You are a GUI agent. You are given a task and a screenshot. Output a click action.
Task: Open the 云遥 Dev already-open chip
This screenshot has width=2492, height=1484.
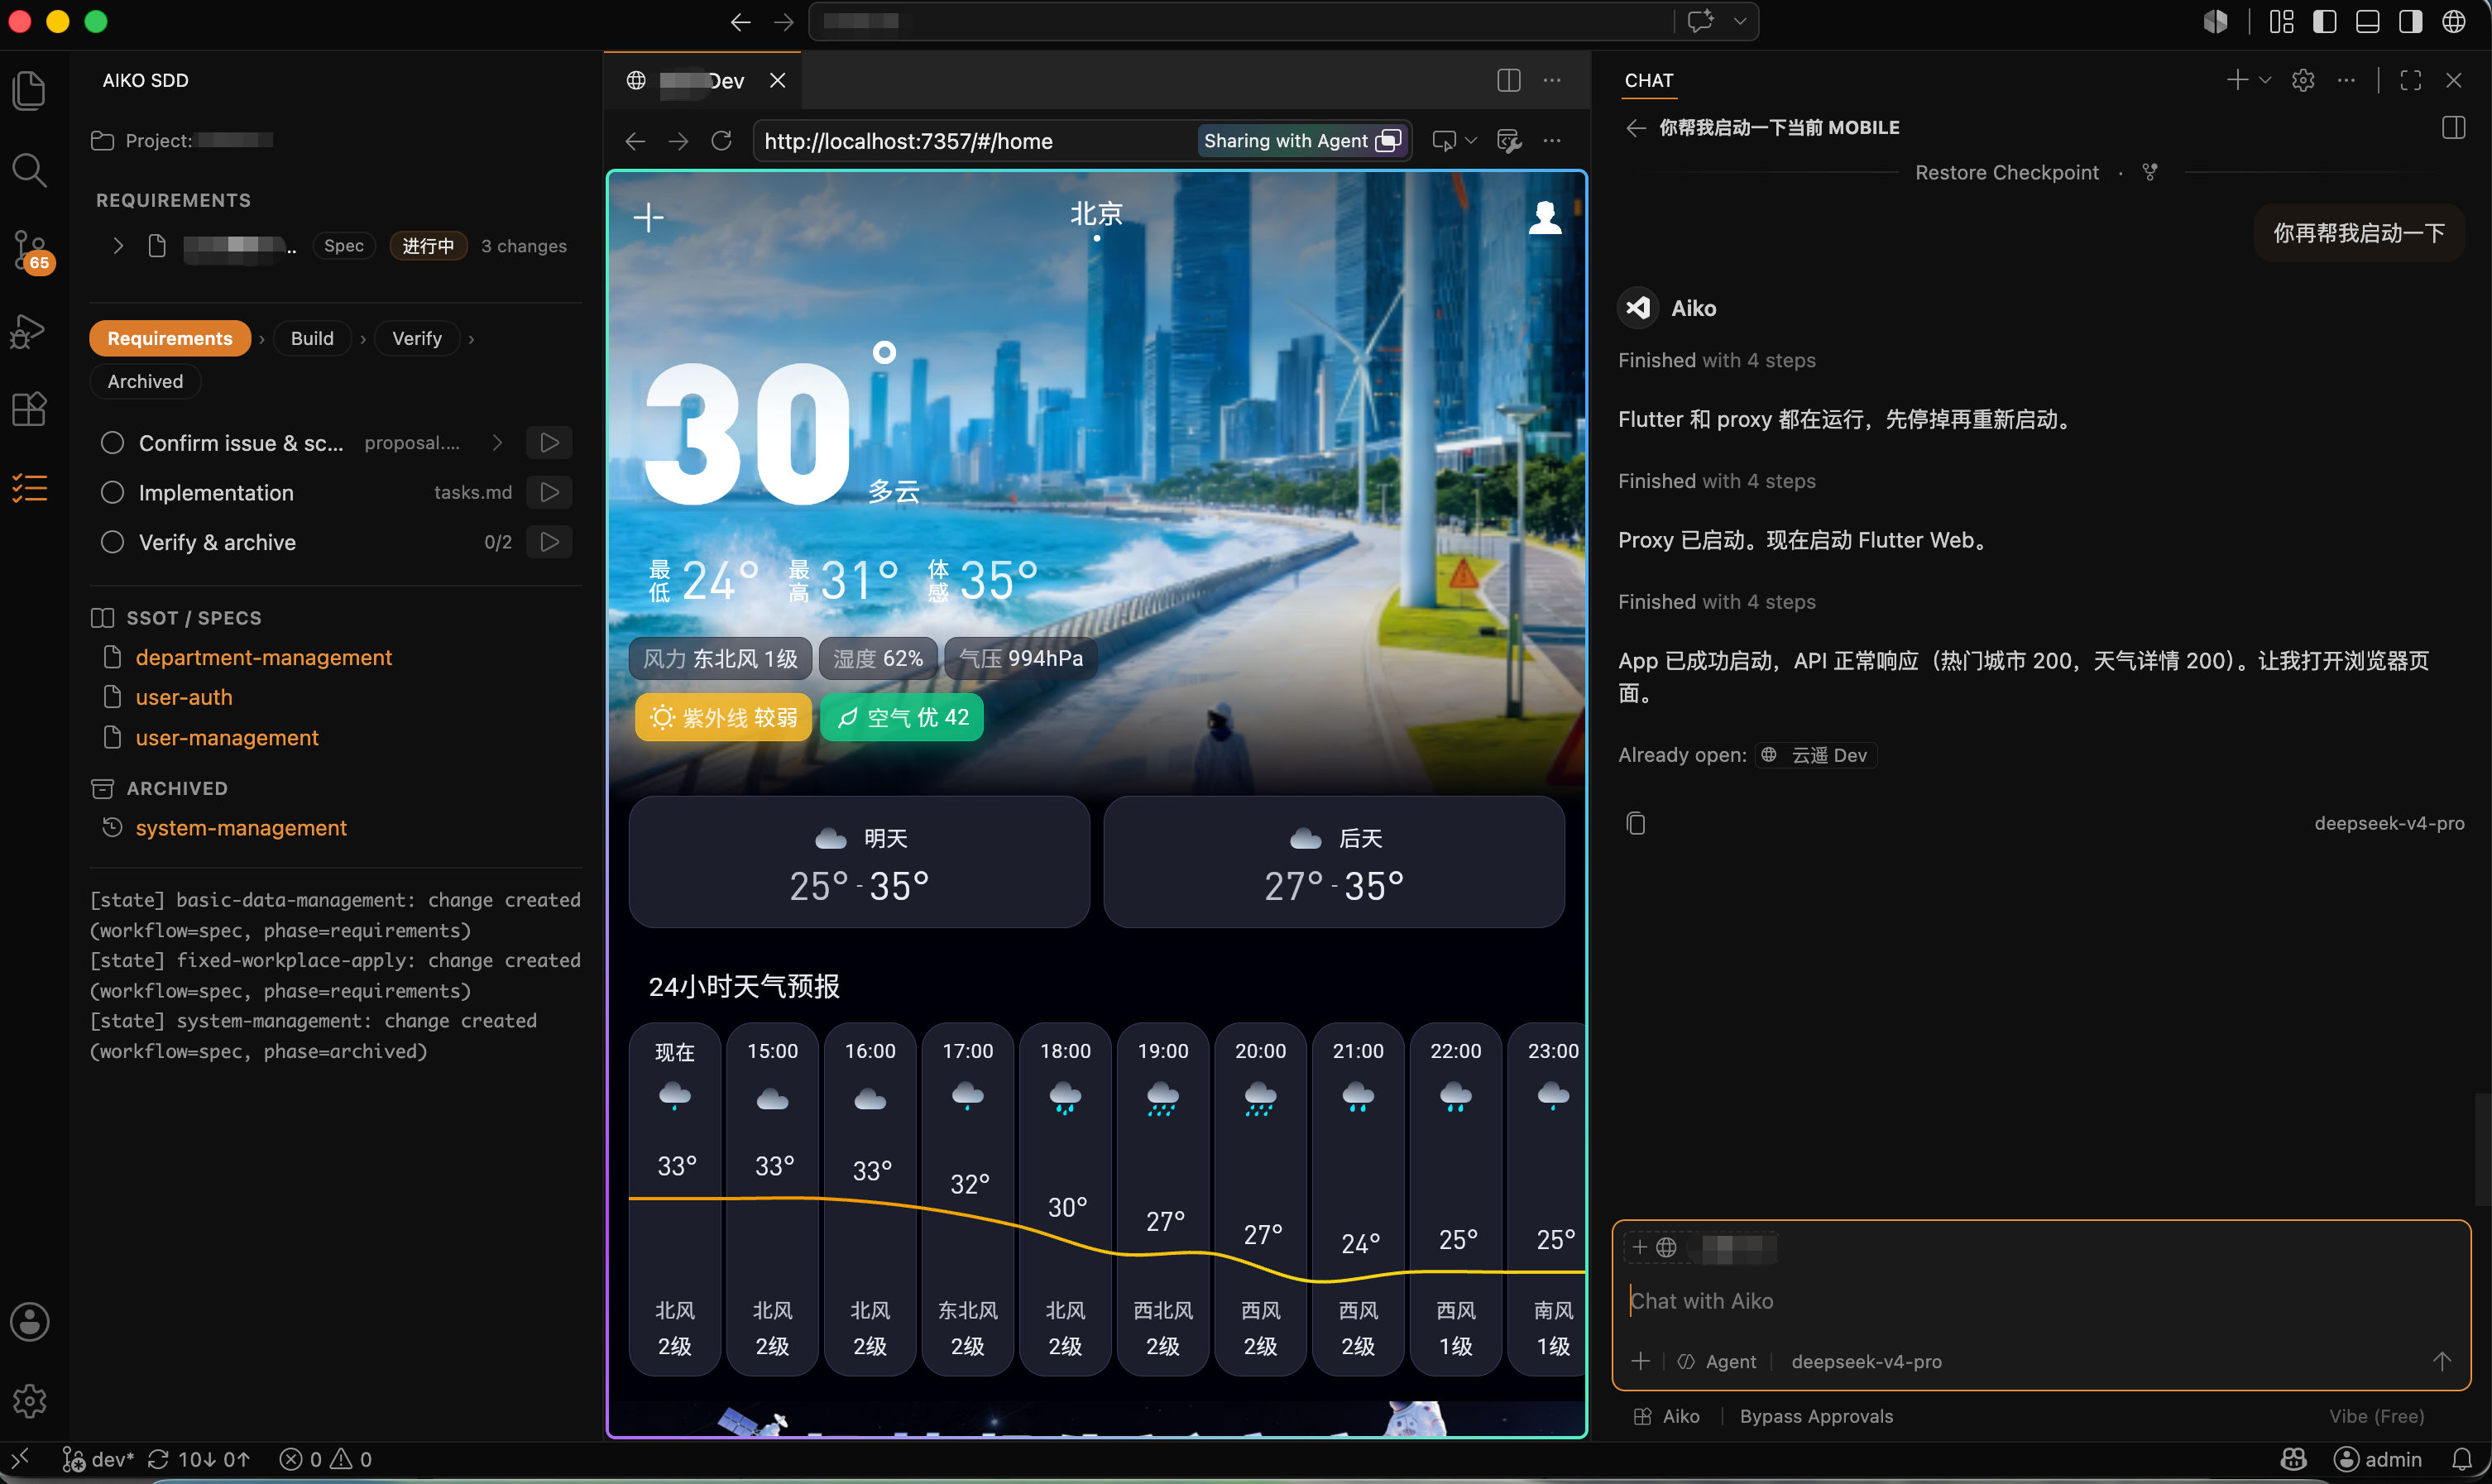click(x=1815, y=755)
